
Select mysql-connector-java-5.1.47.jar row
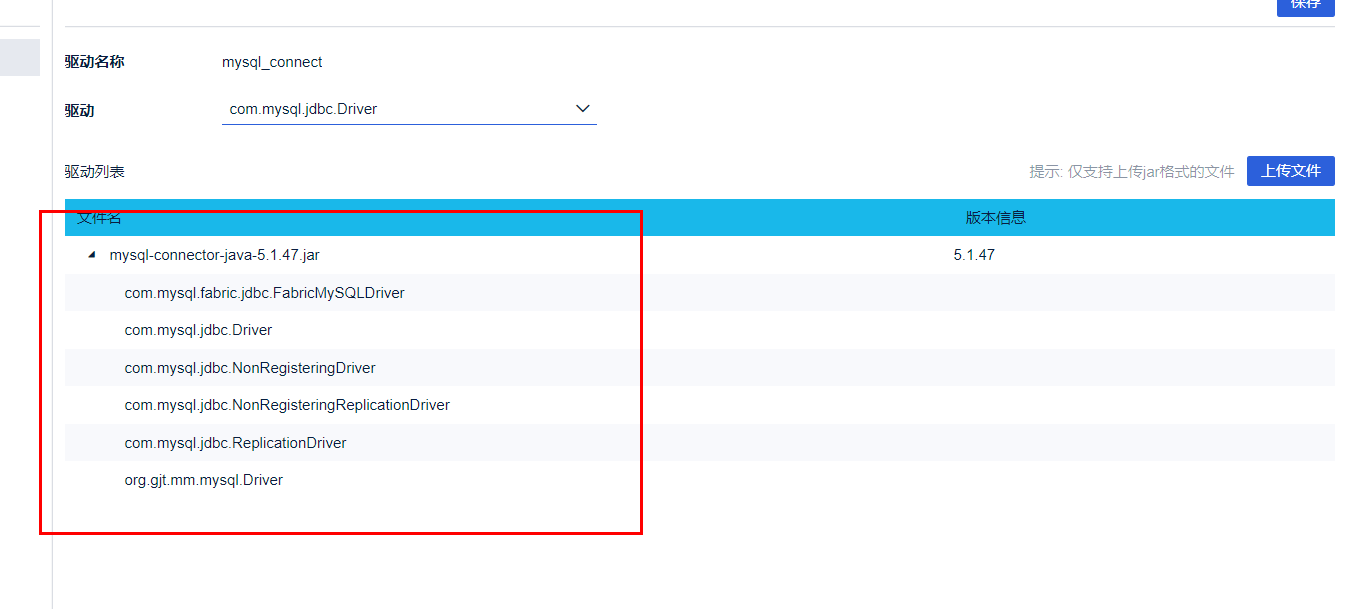(700, 255)
